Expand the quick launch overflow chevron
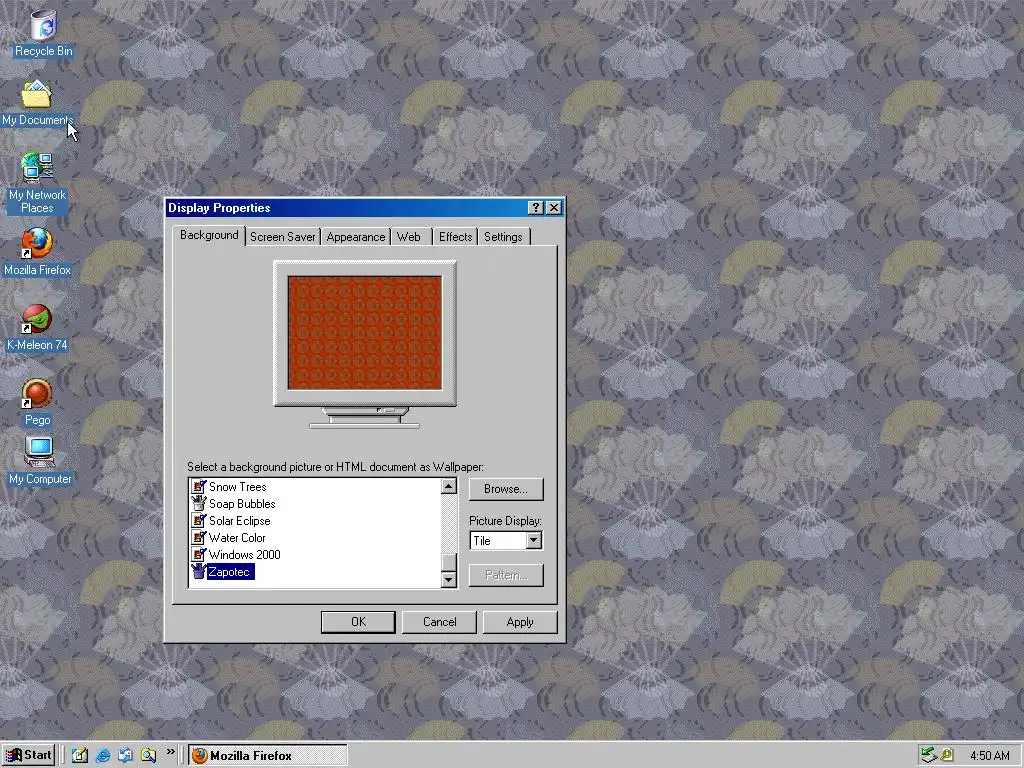This screenshot has width=1024, height=768. pos(170,752)
